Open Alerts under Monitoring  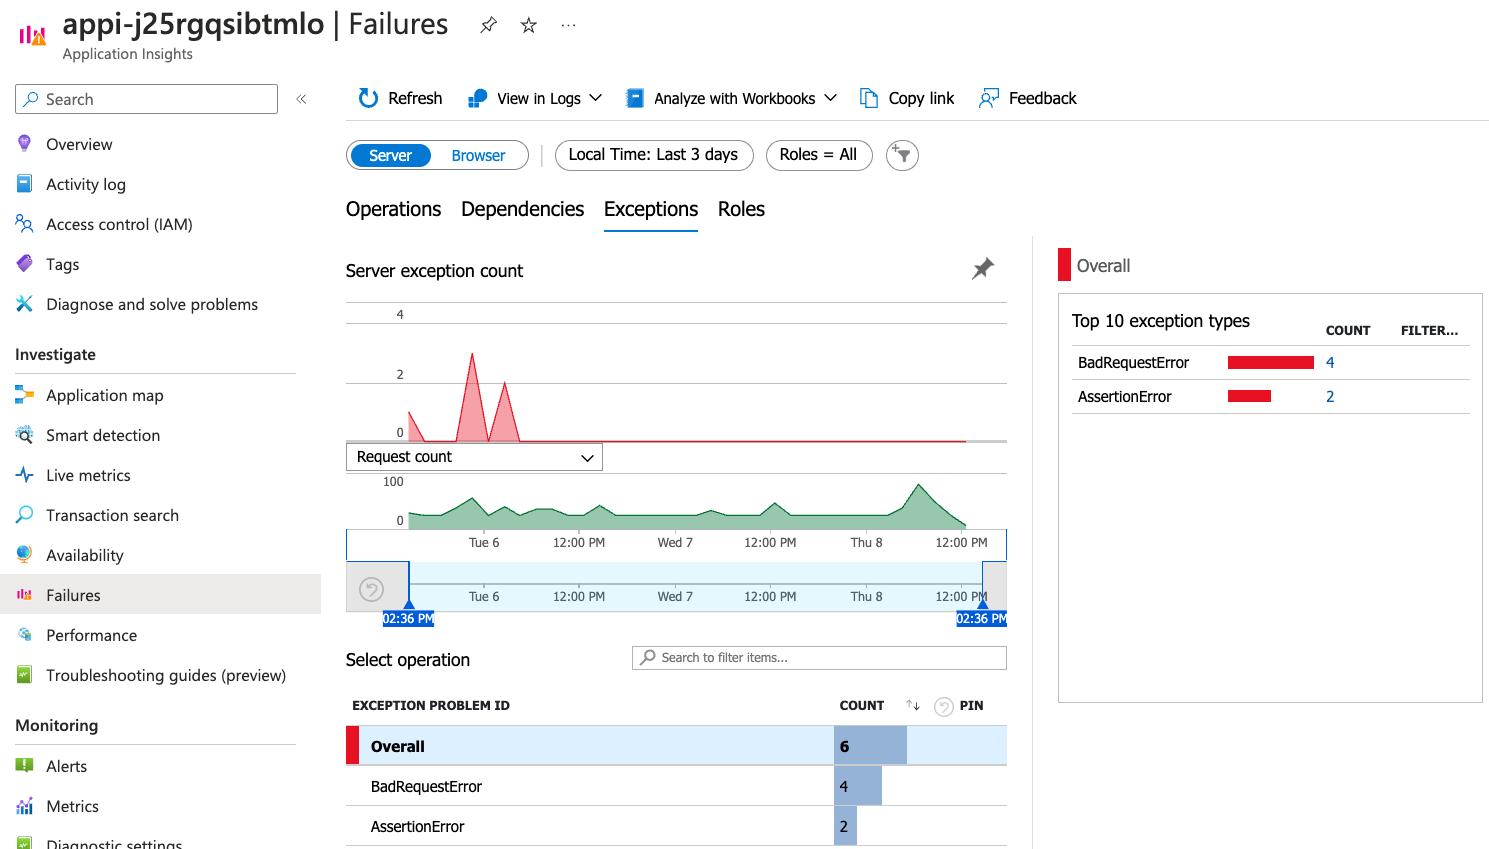pyautogui.click(x=66, y=766)
